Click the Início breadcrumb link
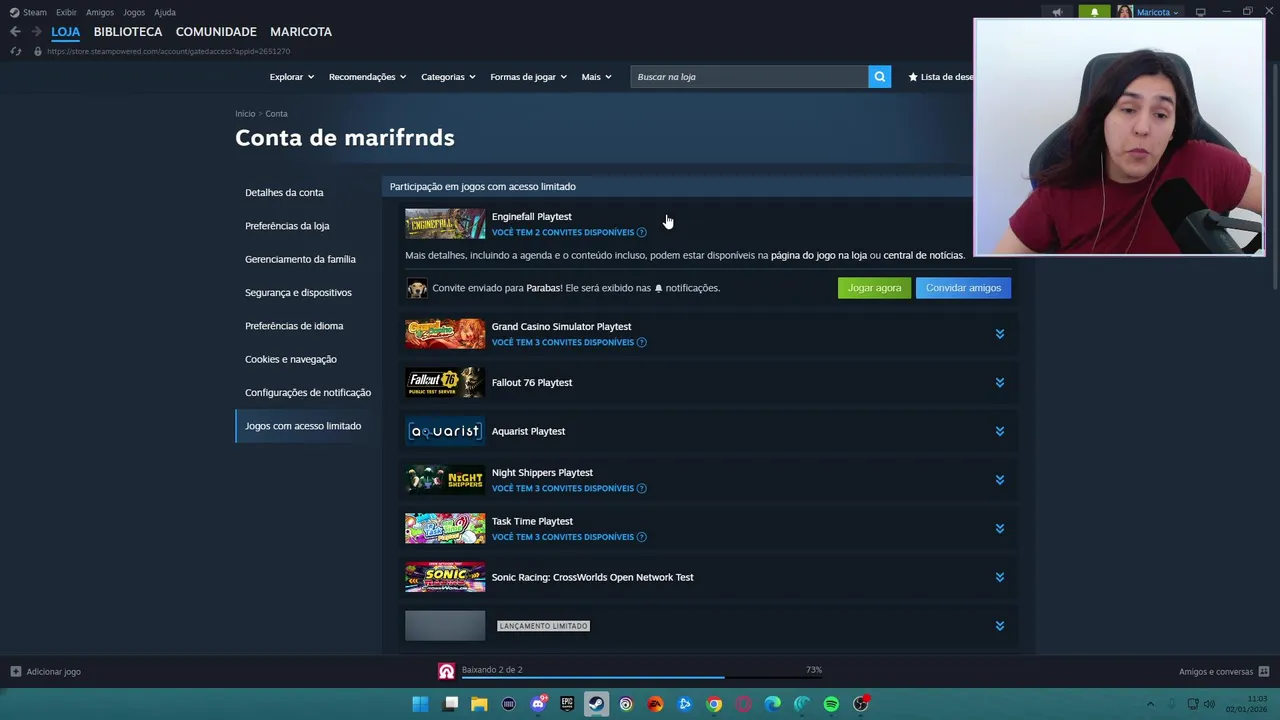Screen dimensions: 1280x720 (x=245, y=114)
